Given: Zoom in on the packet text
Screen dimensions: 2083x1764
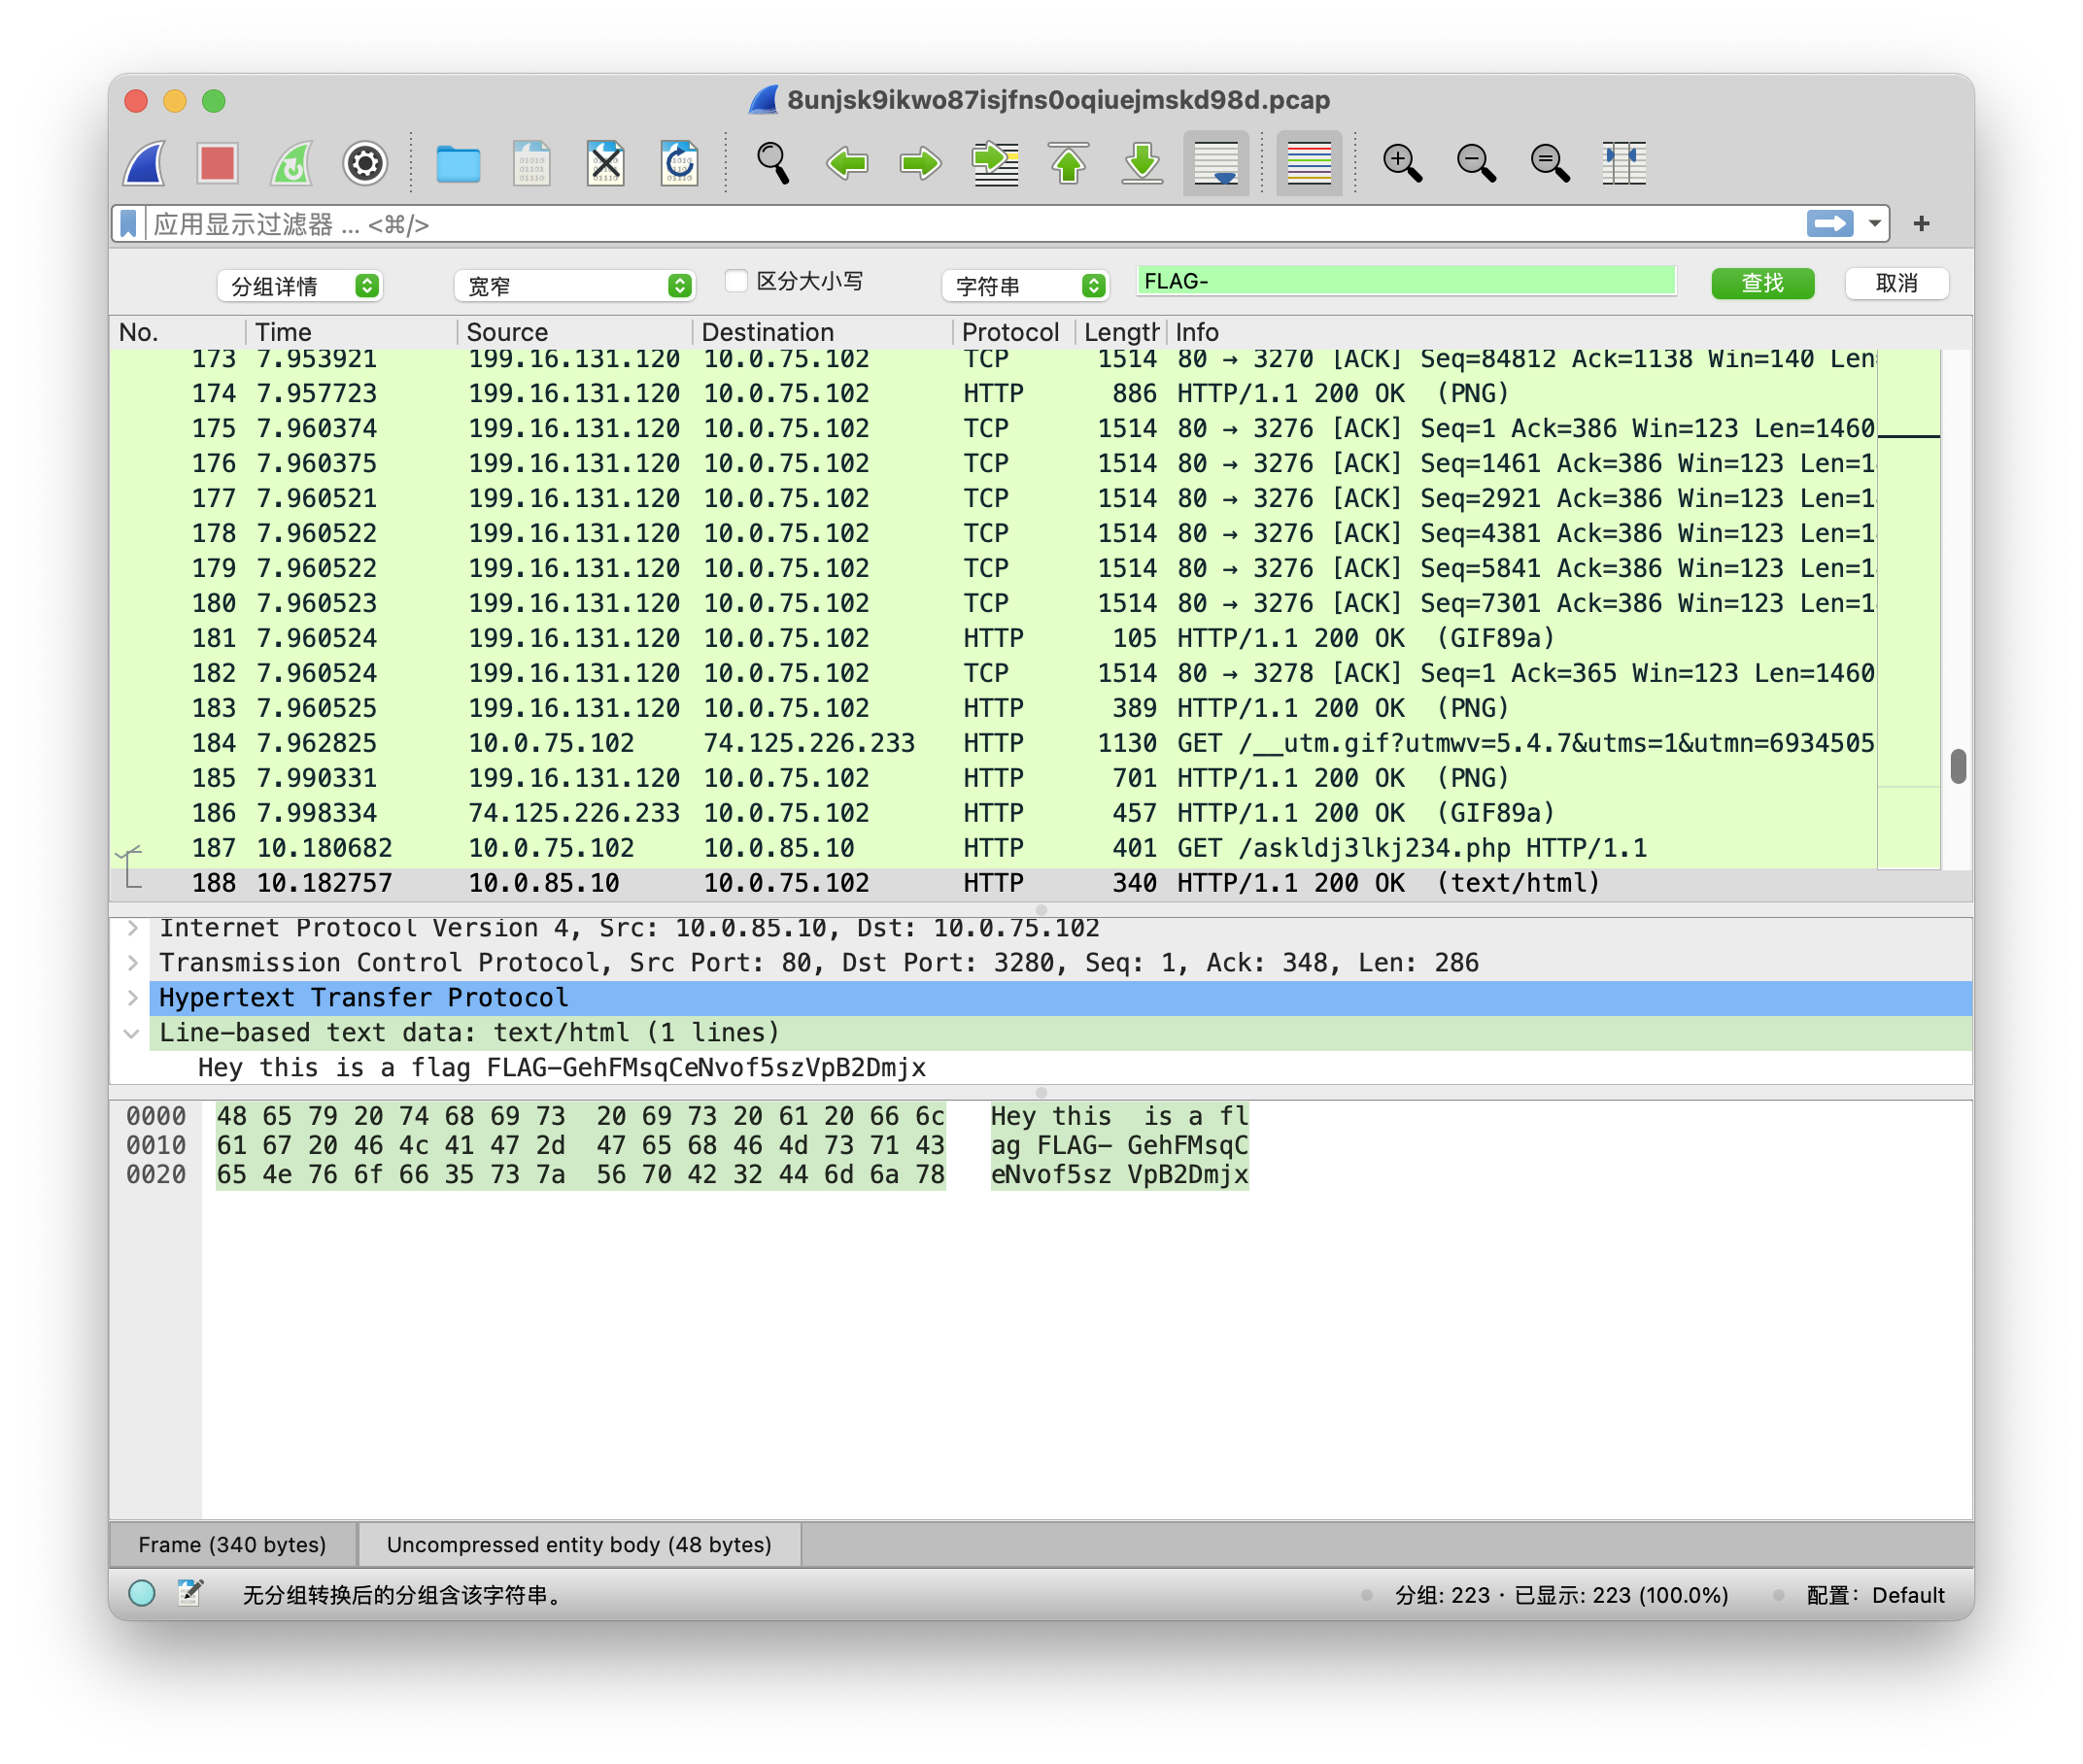Looking at the screenshot, I should click(1402, 163).
